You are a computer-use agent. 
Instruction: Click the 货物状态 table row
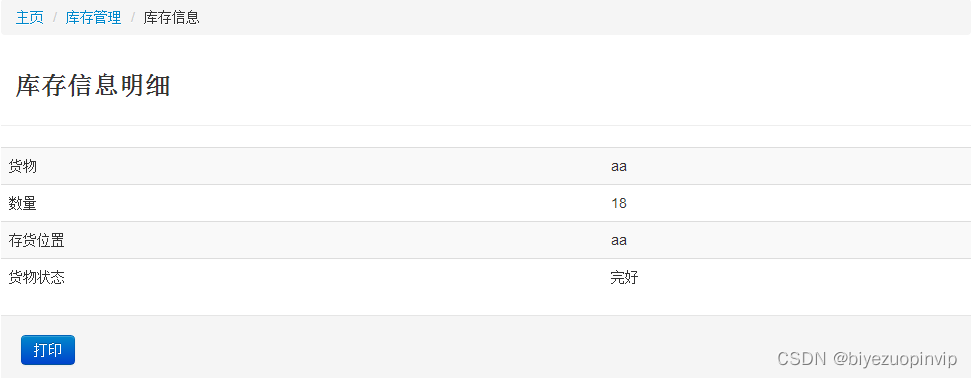click(486, 278)
